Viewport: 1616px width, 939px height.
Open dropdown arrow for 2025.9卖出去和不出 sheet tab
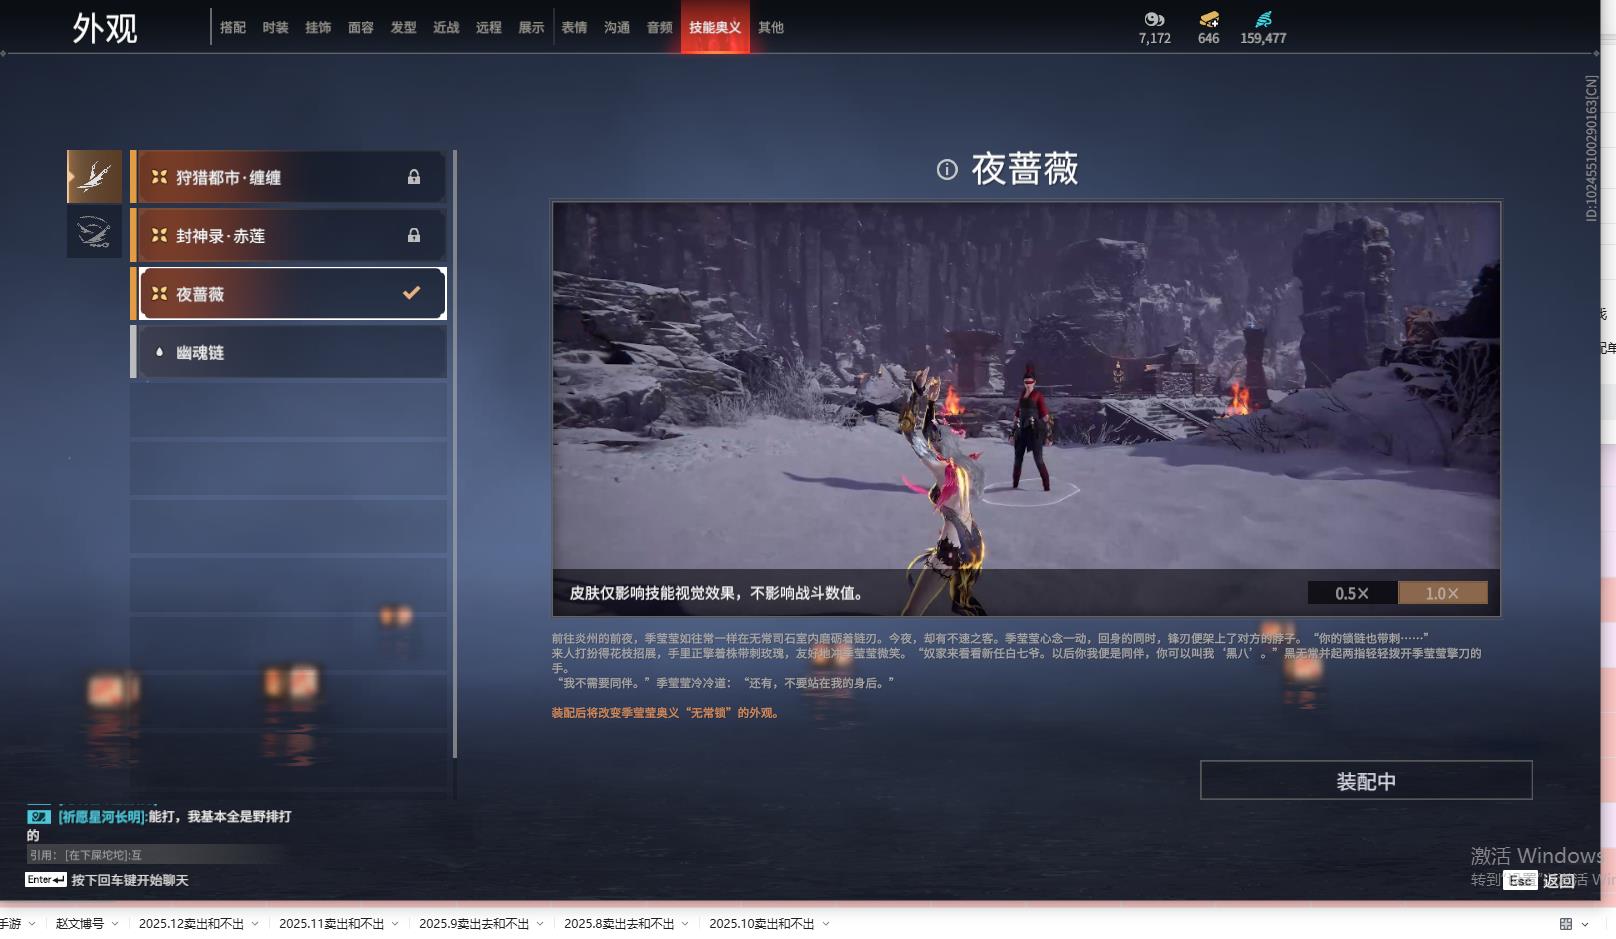(540, 924)
